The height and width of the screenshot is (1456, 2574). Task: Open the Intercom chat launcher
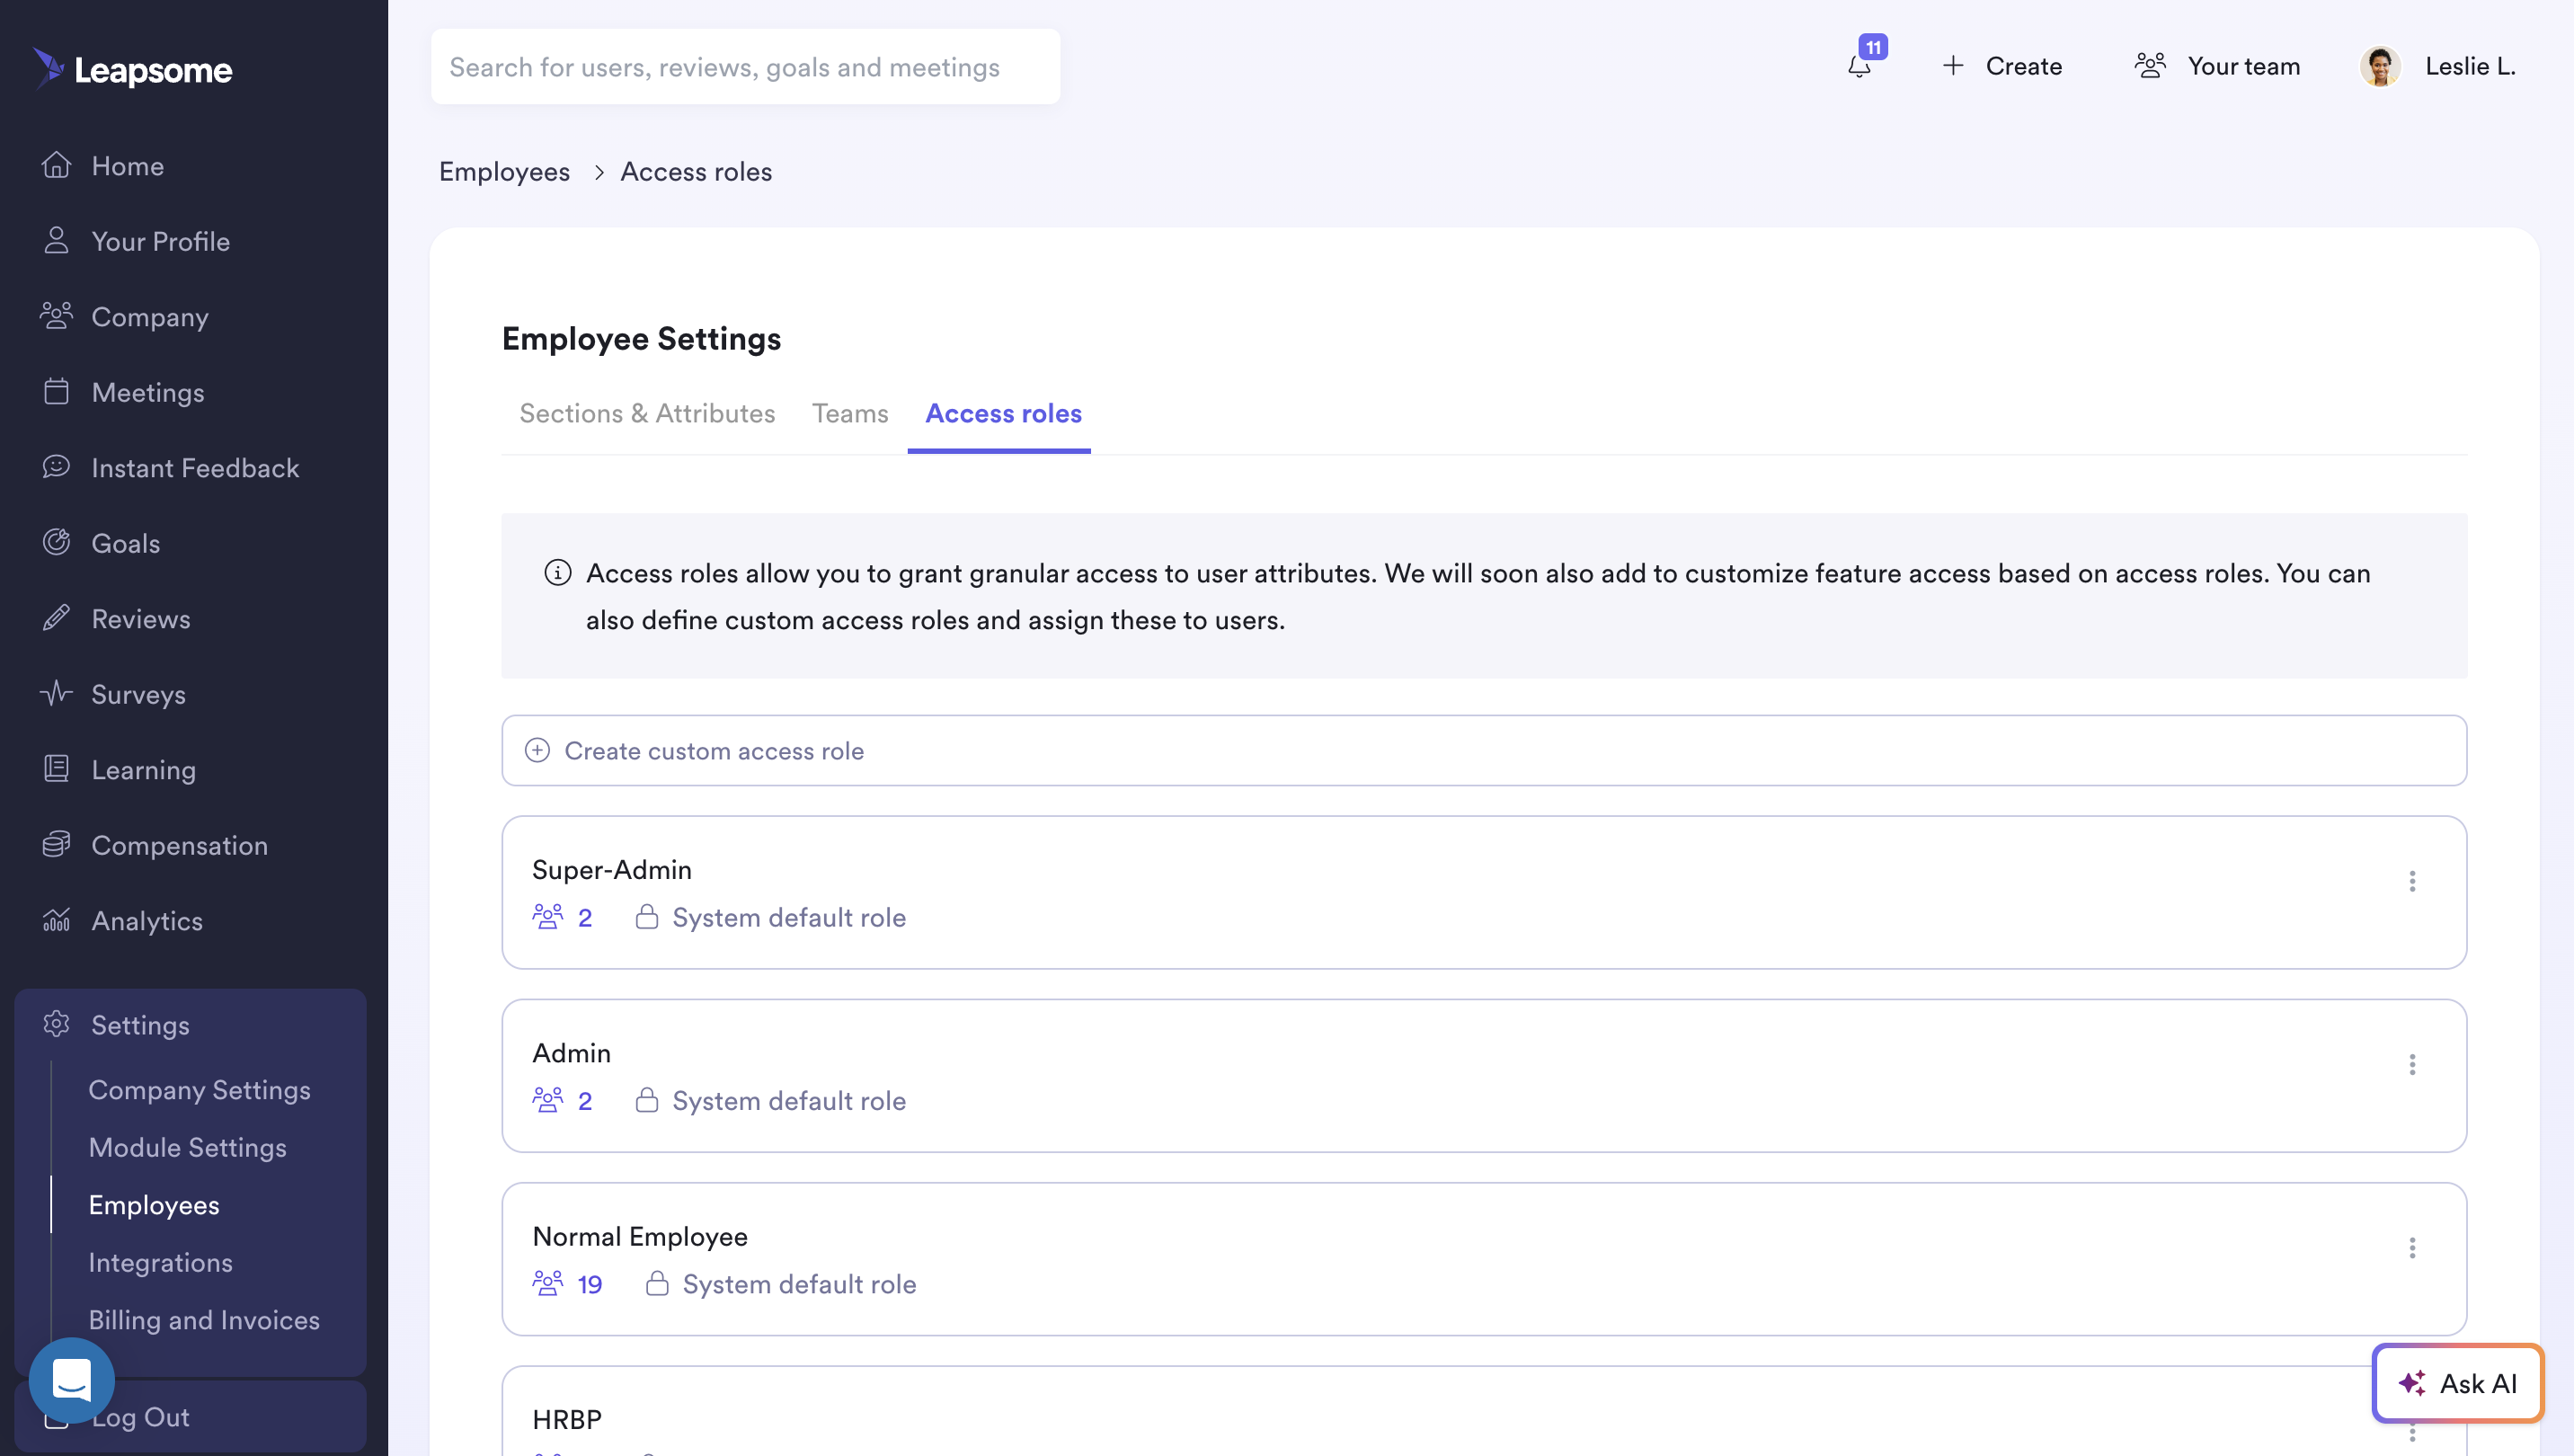pyautogui.click(x=72, y=1381)
